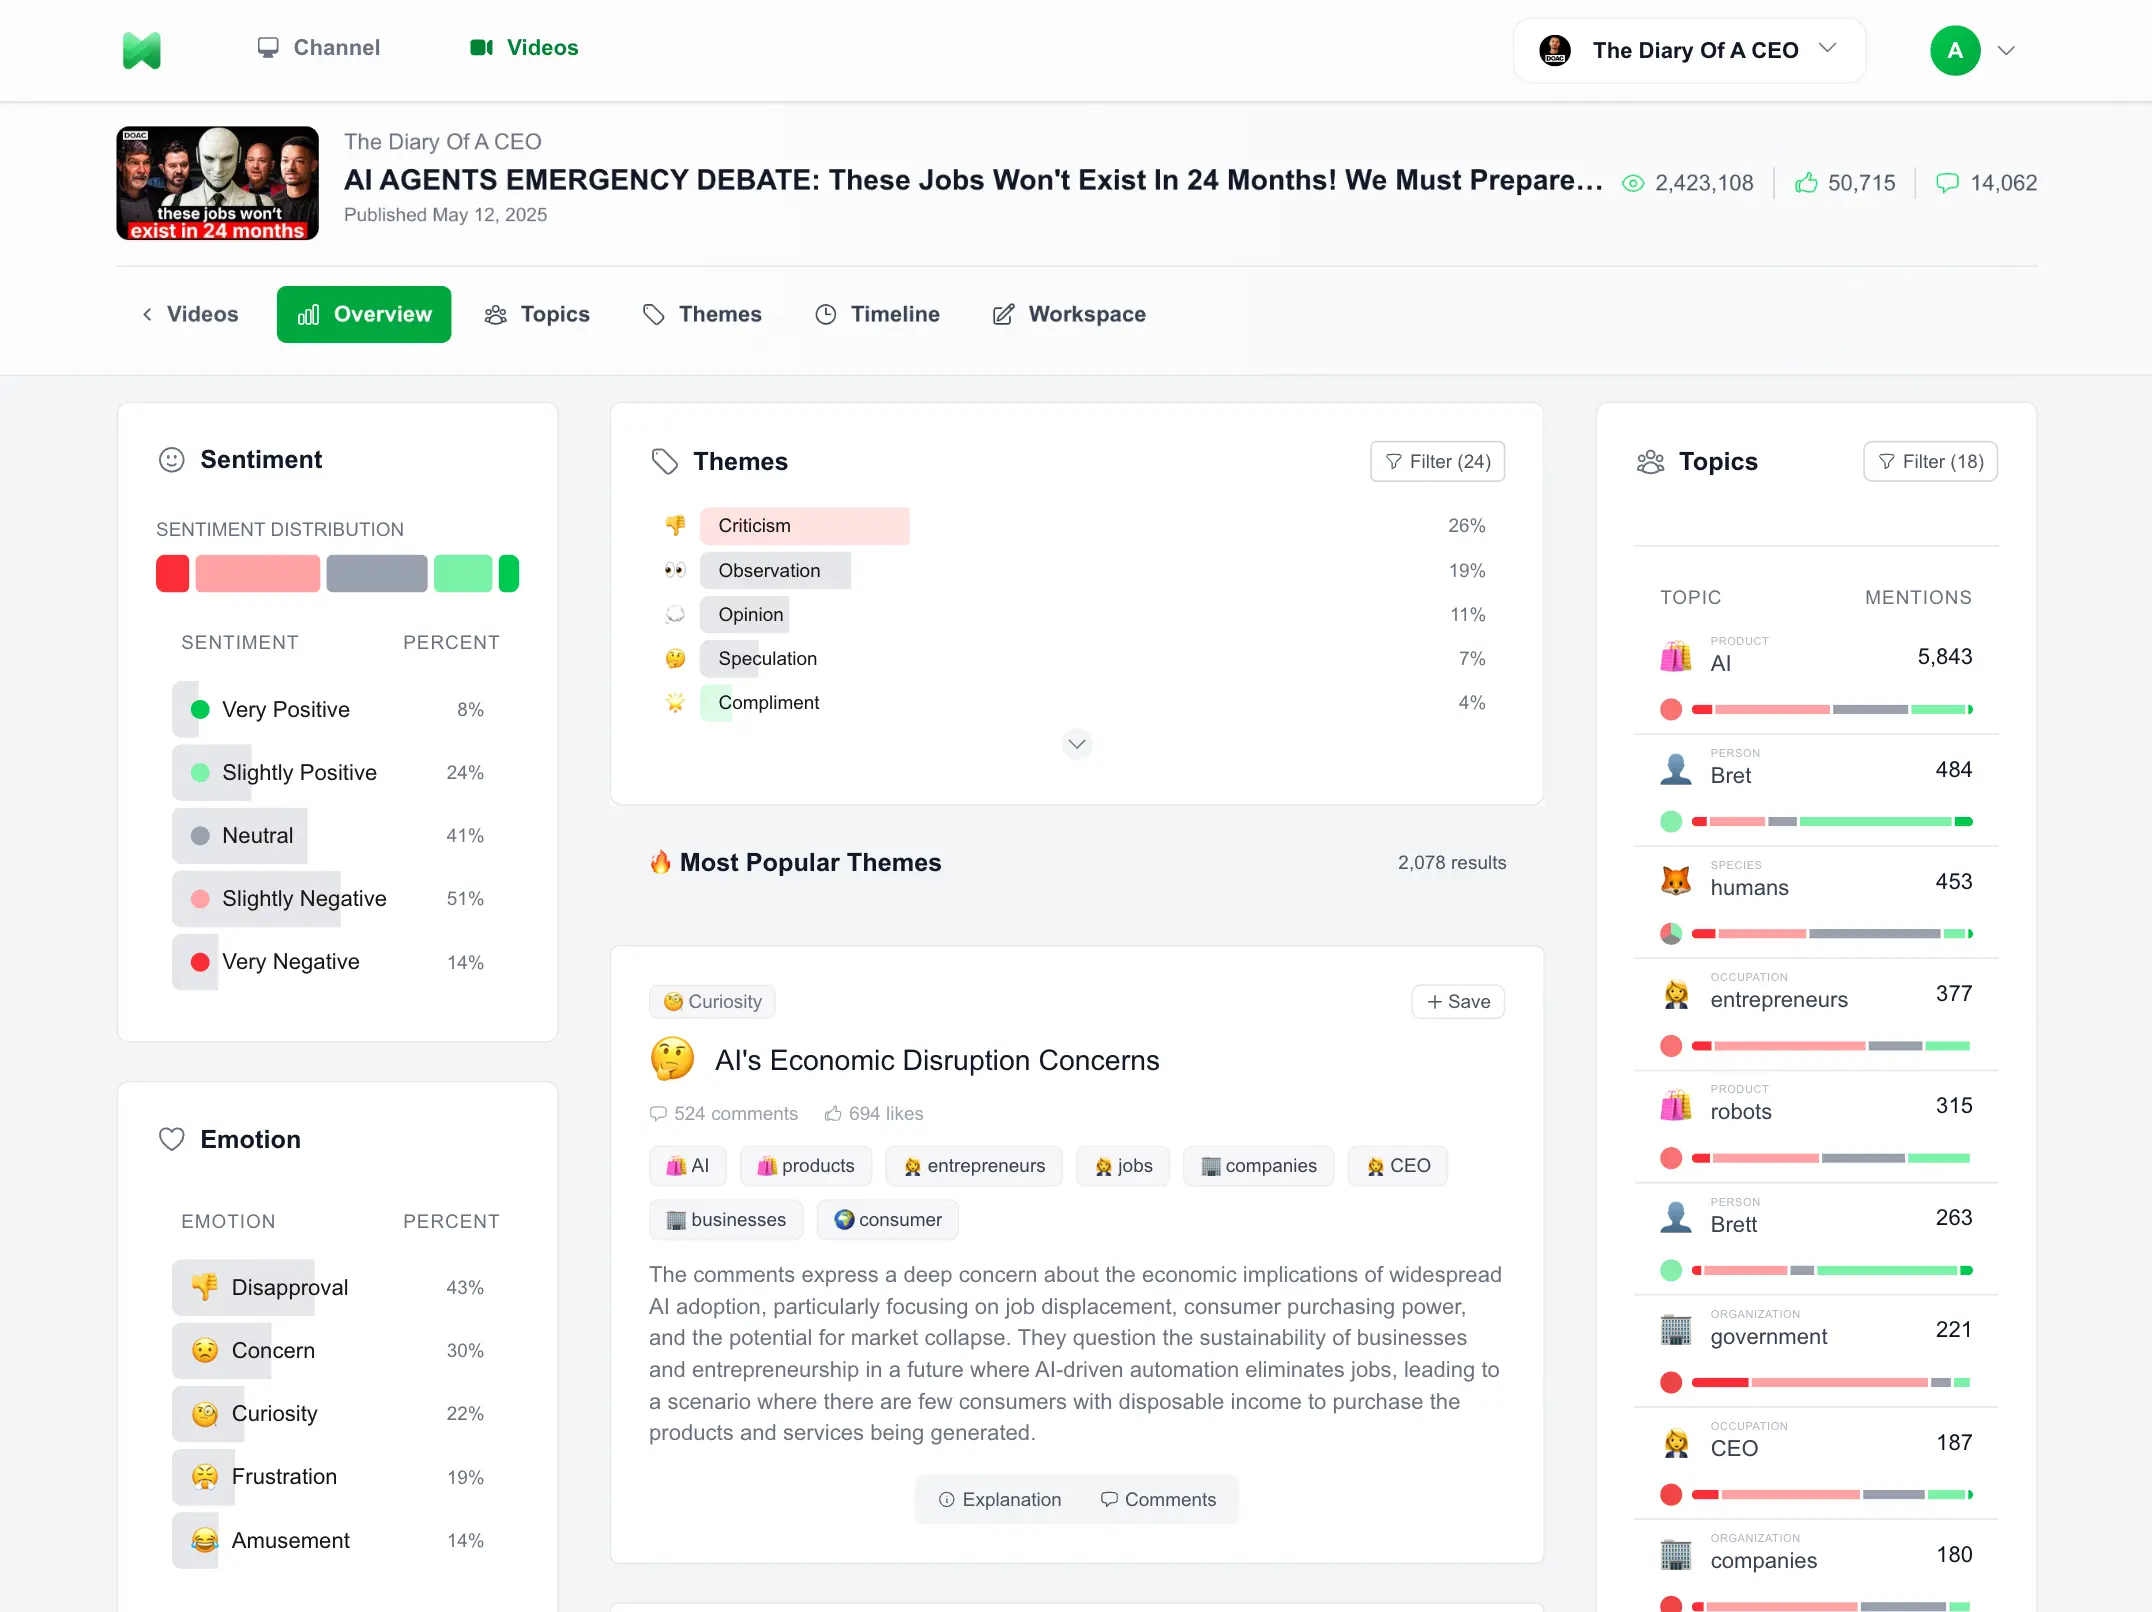Screen dimensions: 2152x1612
Task: Click the Concern worried face emoji
Action: 205,1350
